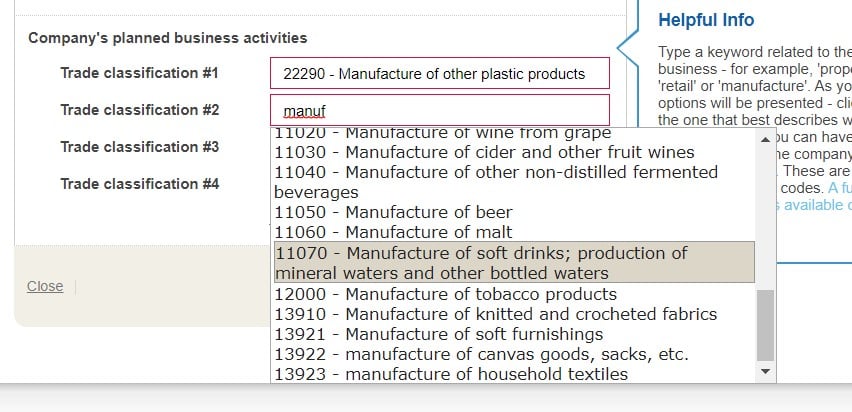Screen dimensions: 852x412
Task: Select 13922 canvas goods, sacks option
Action: click(x=481, y=354)
